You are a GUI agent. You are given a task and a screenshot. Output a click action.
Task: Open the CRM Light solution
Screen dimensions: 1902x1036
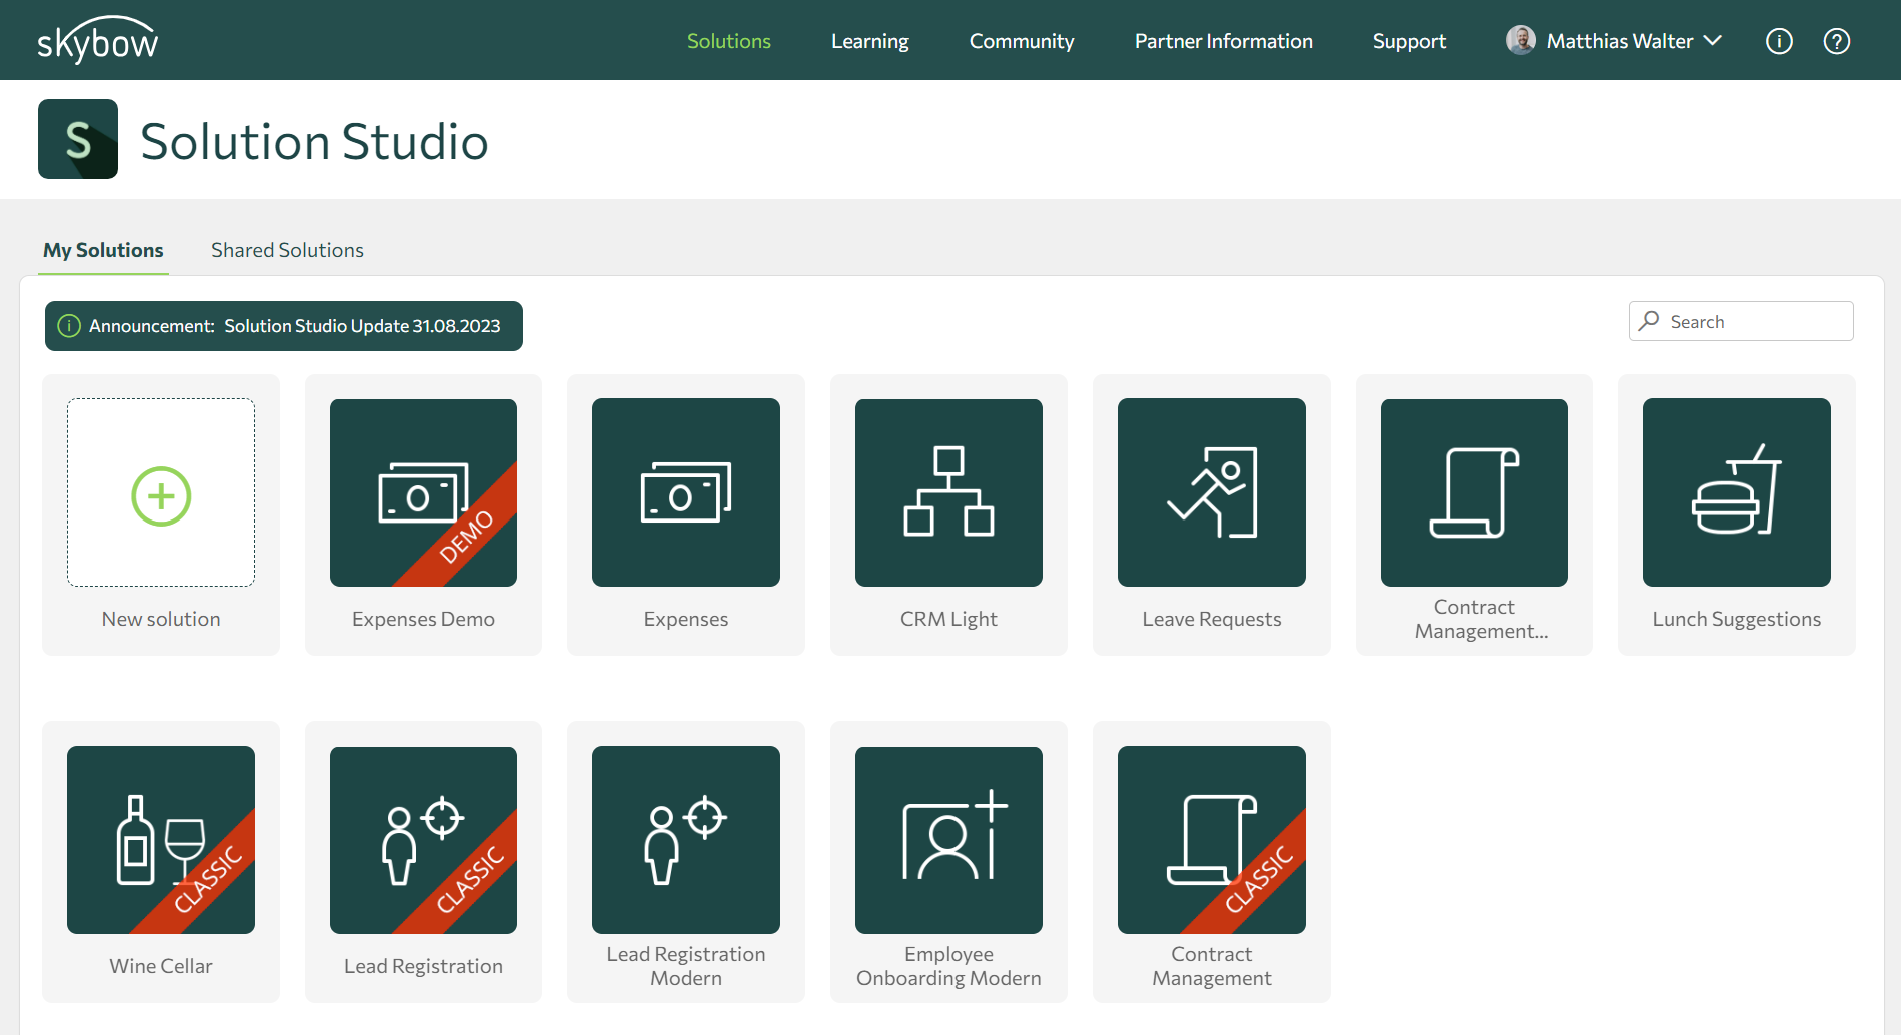pyautogui.click(x=948, y=492)
